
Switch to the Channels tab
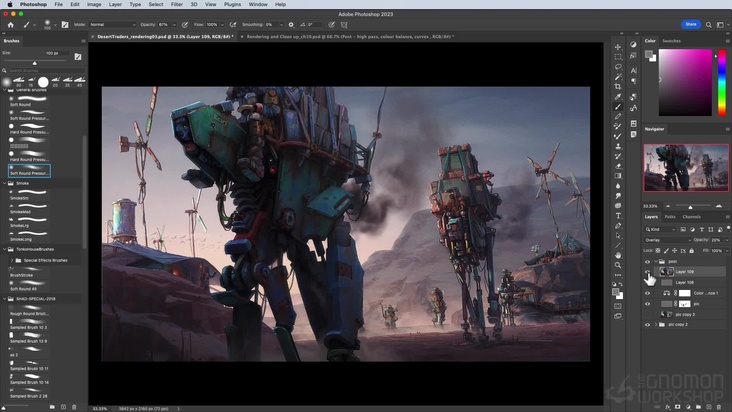click(691, 217)
